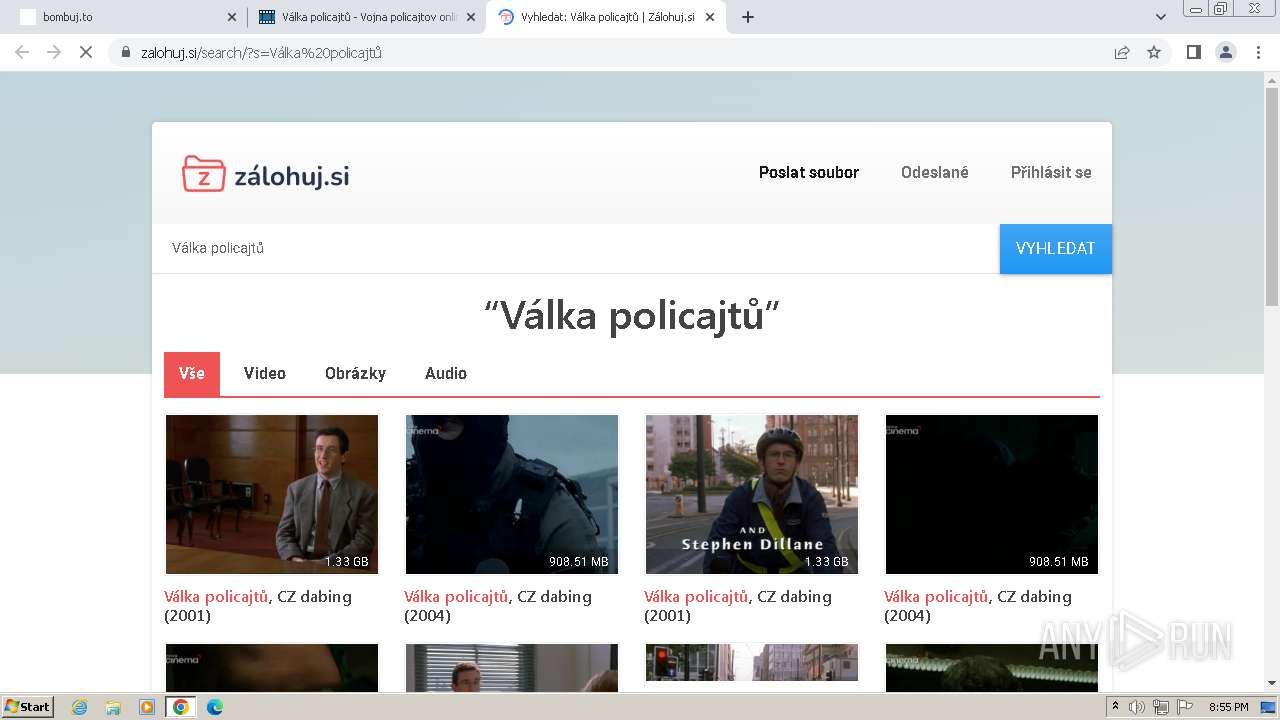Select the Audio filter tab

click(446, 373)
